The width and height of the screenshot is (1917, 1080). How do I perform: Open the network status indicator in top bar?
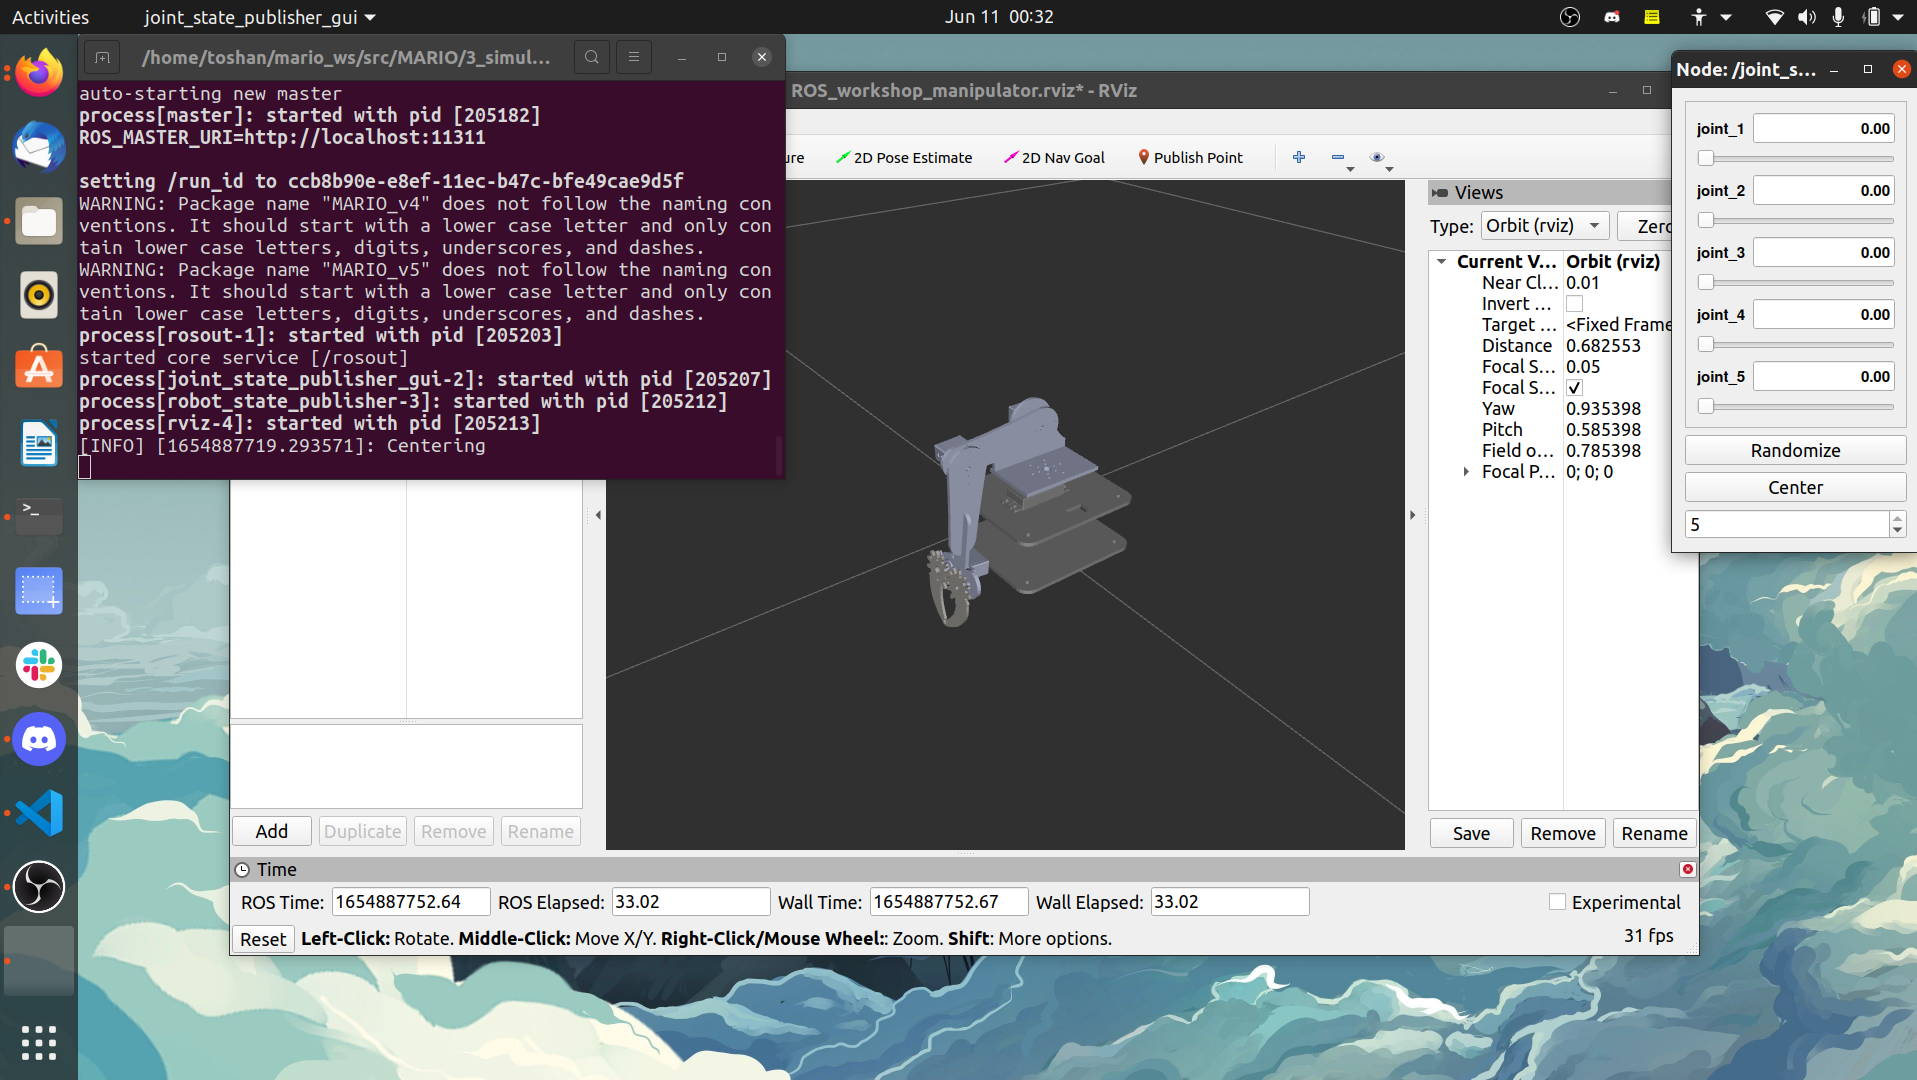click(x=1774, y=17)
